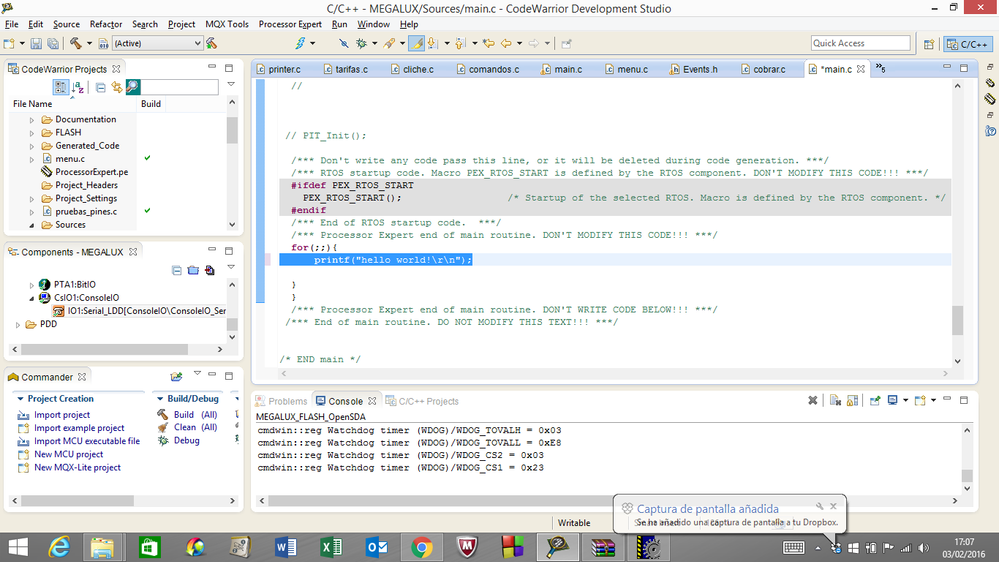999x562 pixels.
Task: Click the Debug link in Commander
Action: [x=186, y=441]
